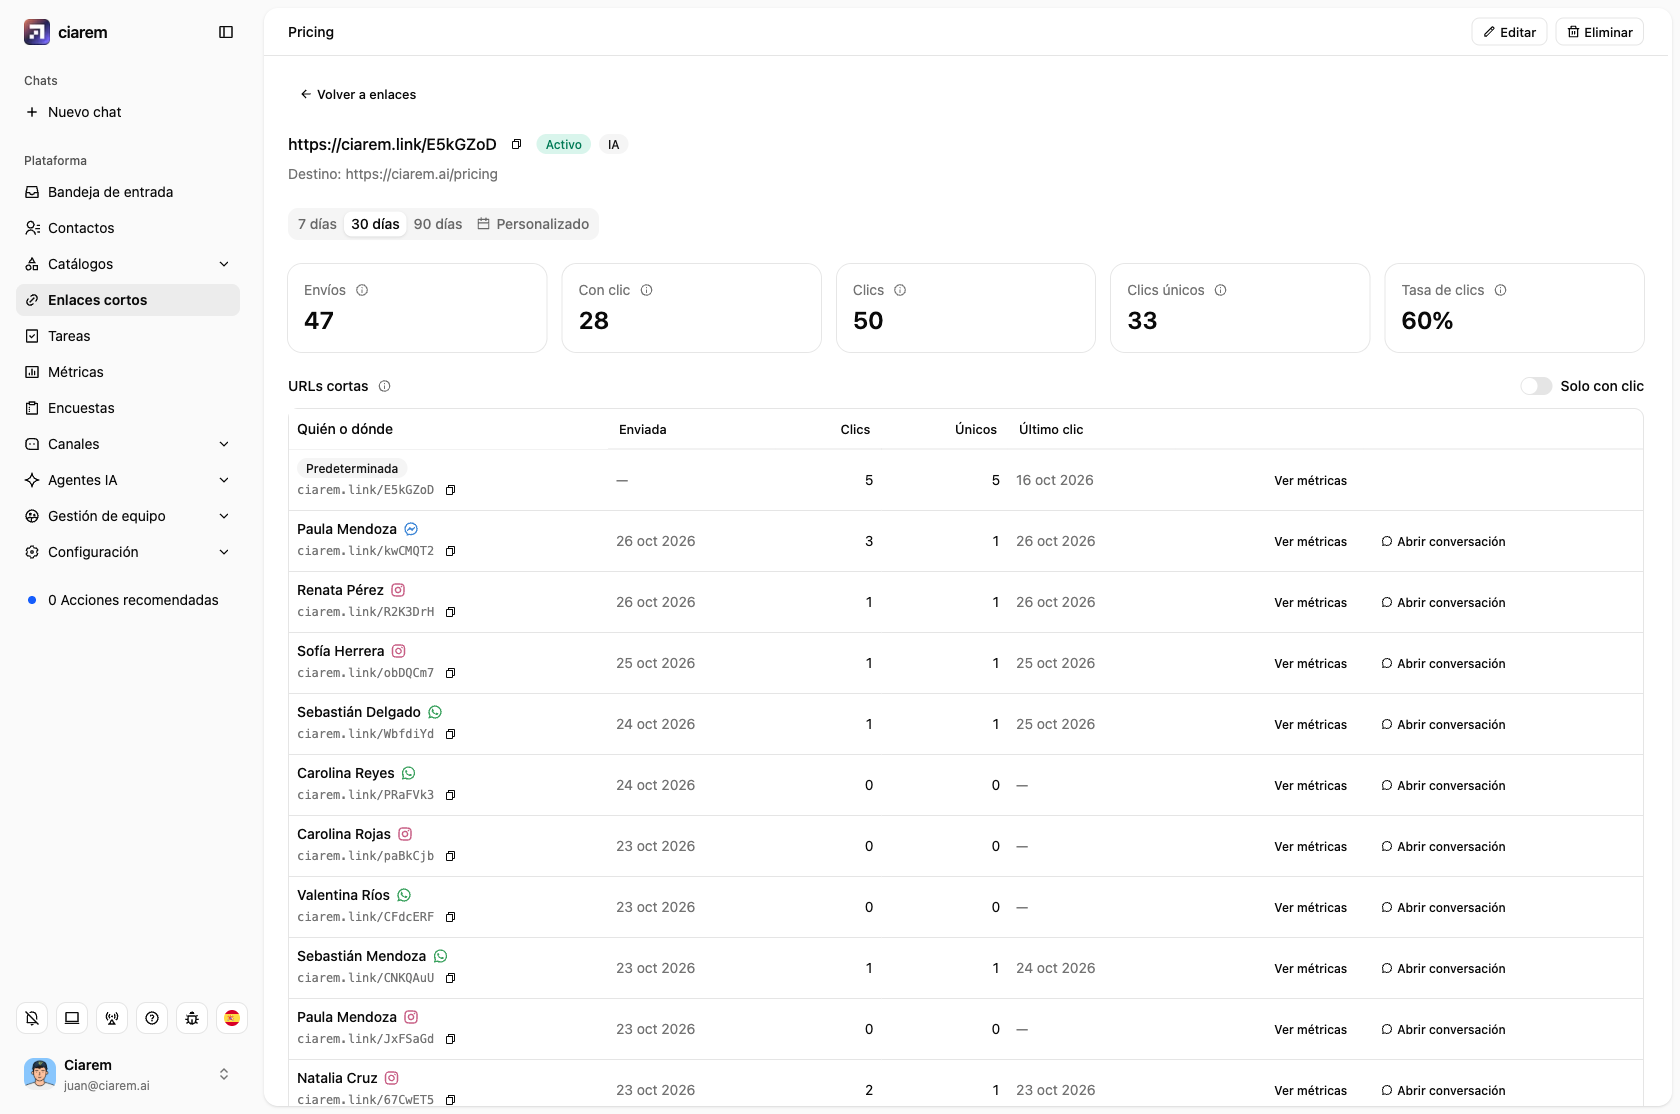The width and height of the screenshot is (1680, 1114).
Task: Expand the Catálogos menu
Action: point(128,264)
